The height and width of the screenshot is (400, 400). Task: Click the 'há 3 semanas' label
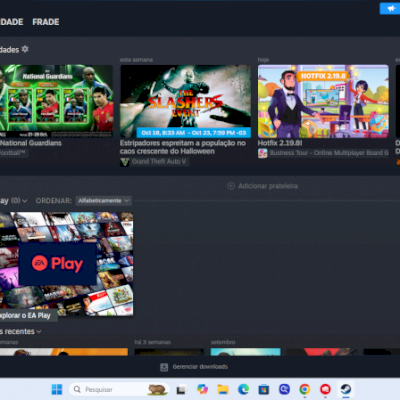[152, 342]
